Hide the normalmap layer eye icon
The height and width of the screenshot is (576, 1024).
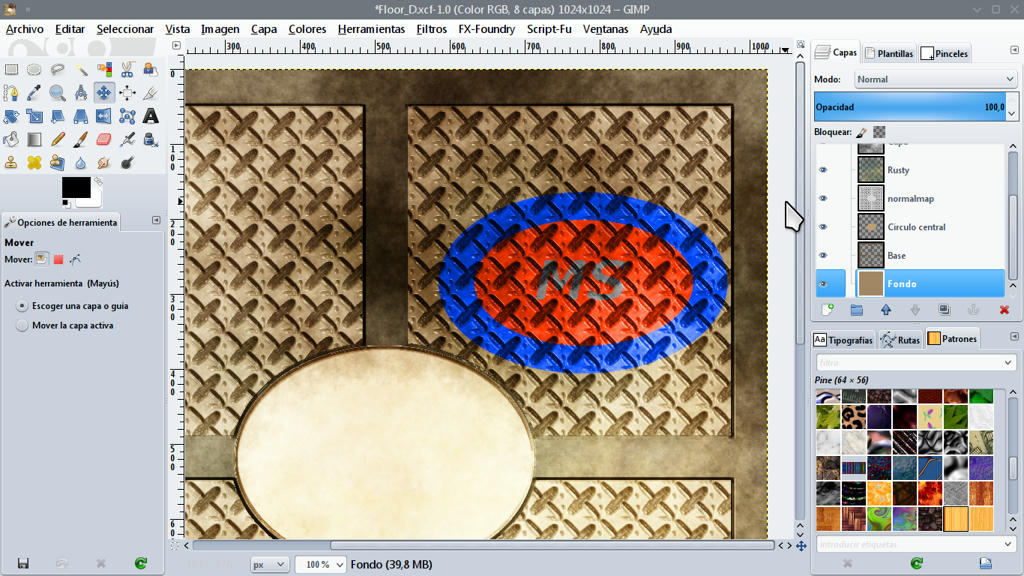pos(823,199)
